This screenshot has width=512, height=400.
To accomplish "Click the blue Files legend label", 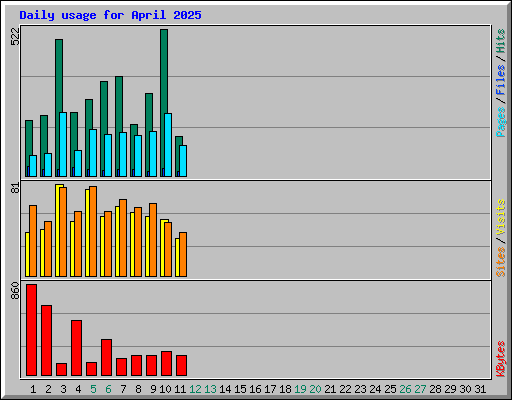I will 500,80.
